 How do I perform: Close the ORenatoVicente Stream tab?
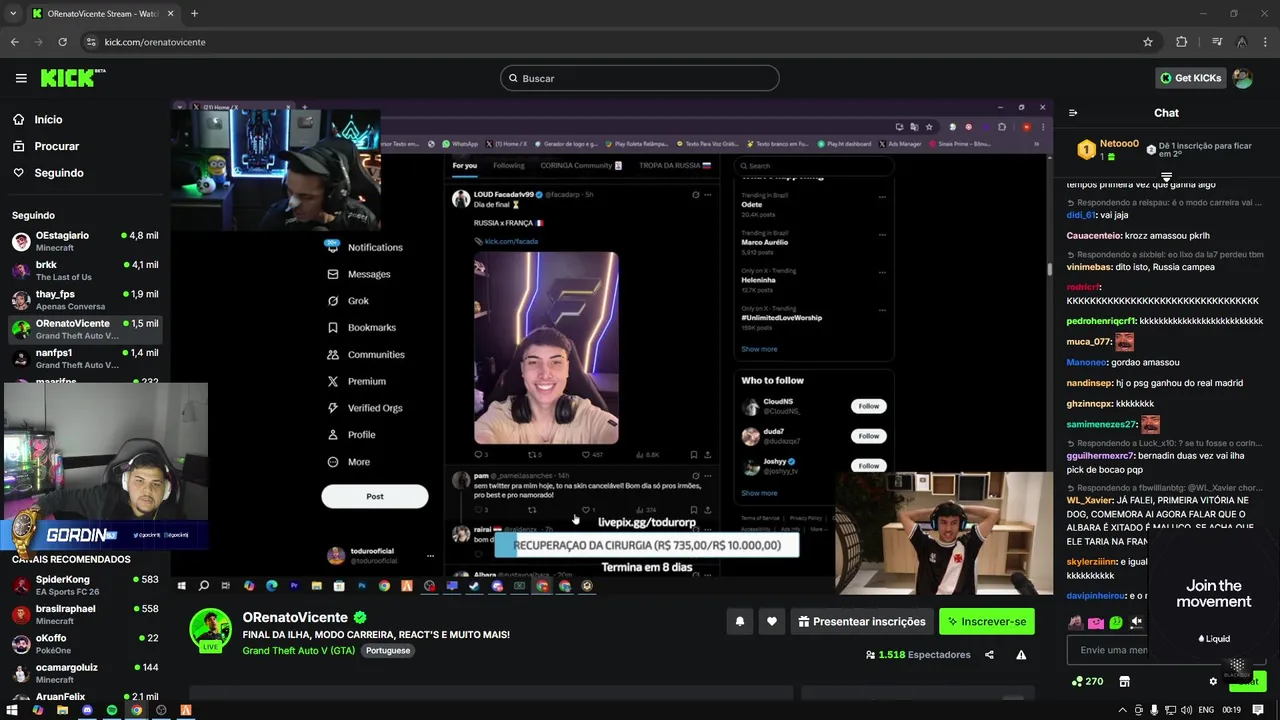tap(170, 14)
